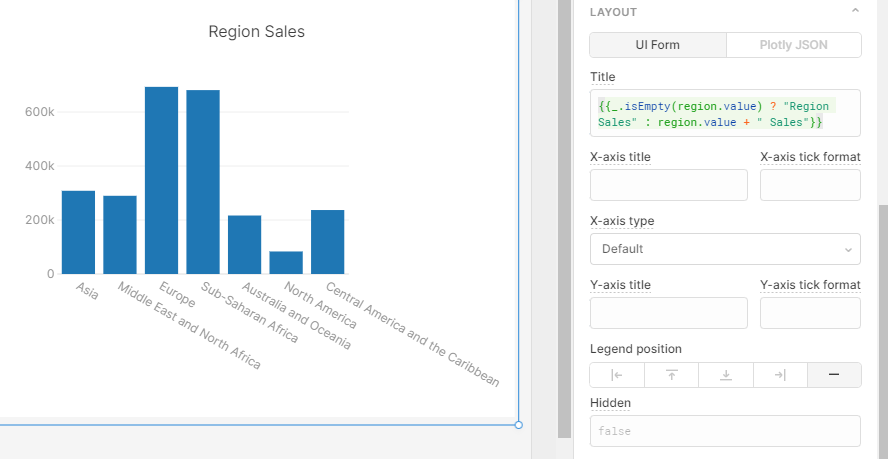Screen dimensions: 888x459
Task: Collapse the LAYOUT section chevron
Action: (855, 11)
